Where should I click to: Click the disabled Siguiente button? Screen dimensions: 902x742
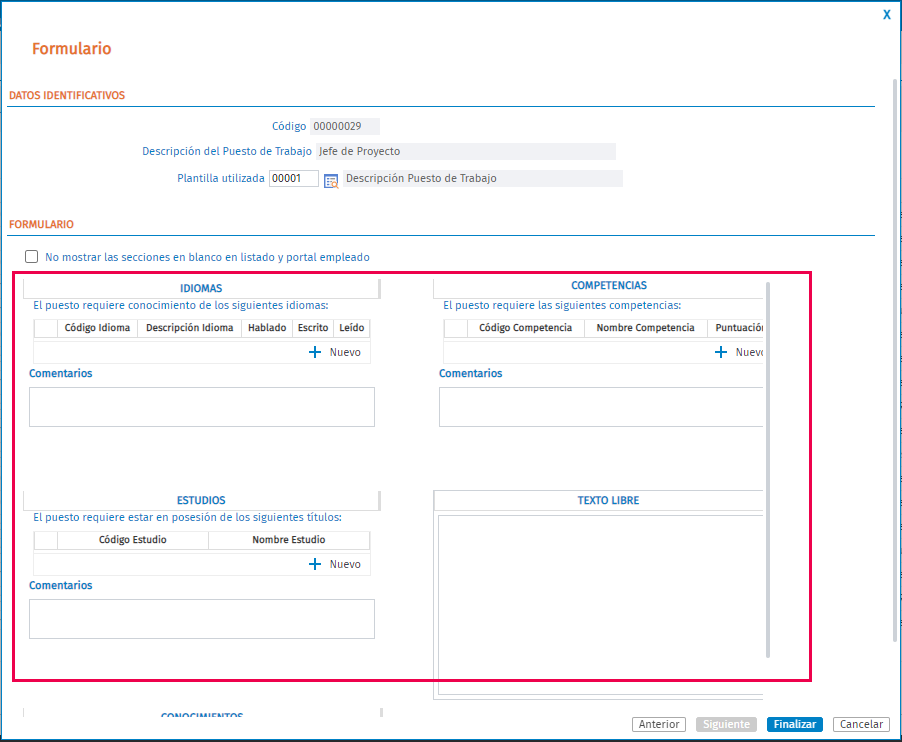pos(726,724)
